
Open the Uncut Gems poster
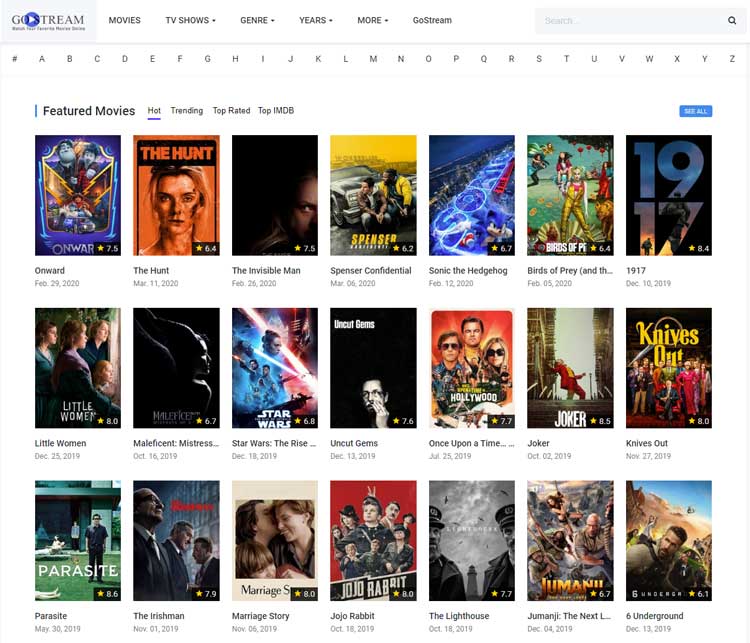click(374, 368)
